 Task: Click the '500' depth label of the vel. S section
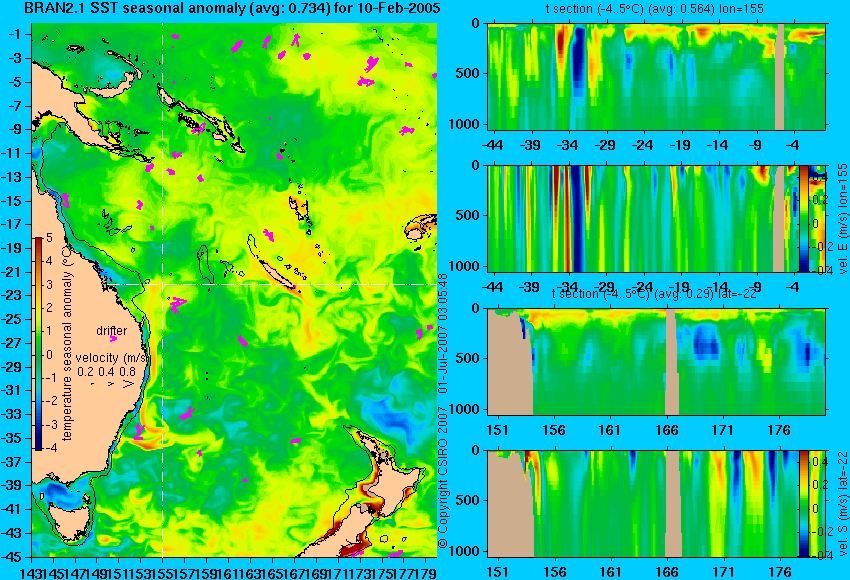pyautogui.click(x=468, y=500)
